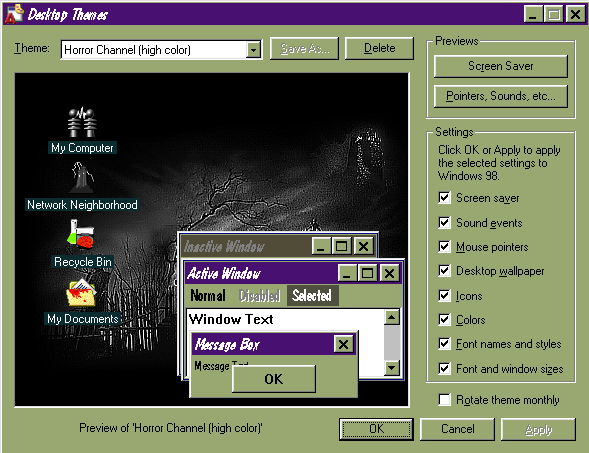
Task: Click the Desktop Themes title bar icon
Action: pos(14,14)
